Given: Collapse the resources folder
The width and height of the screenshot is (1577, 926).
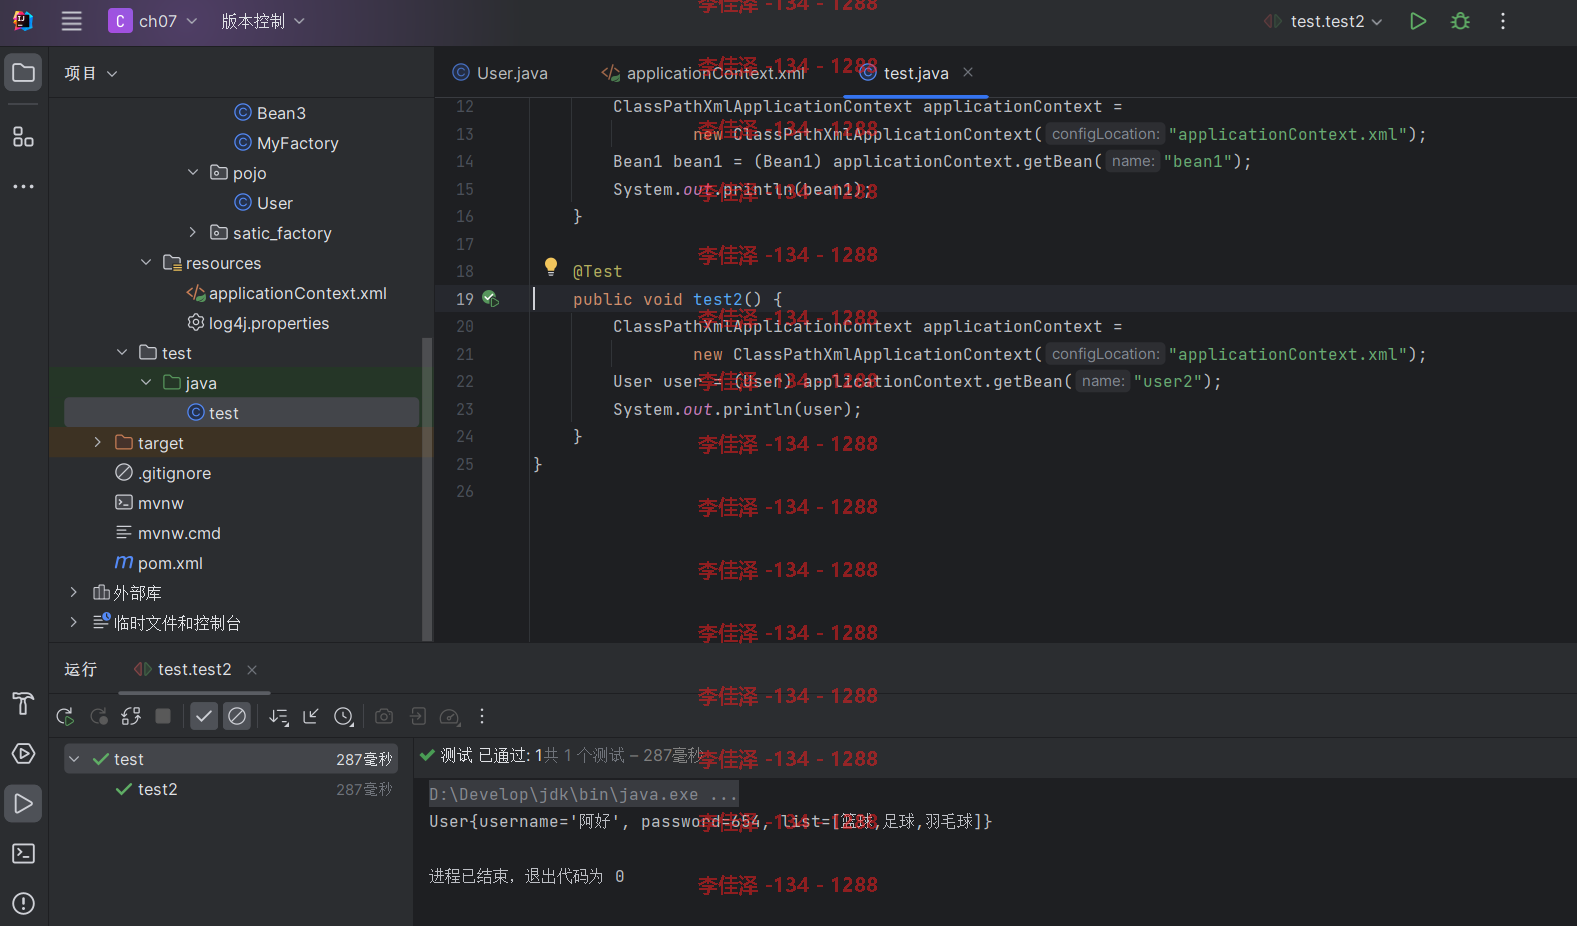Looking at the screenshot, I should [x=146, y=262].
